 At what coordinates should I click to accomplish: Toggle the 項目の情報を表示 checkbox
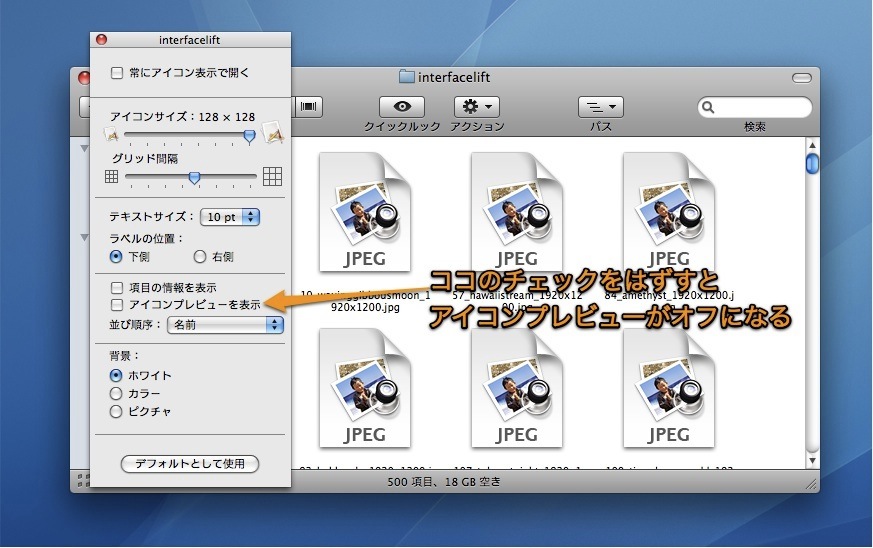point(117,288)
